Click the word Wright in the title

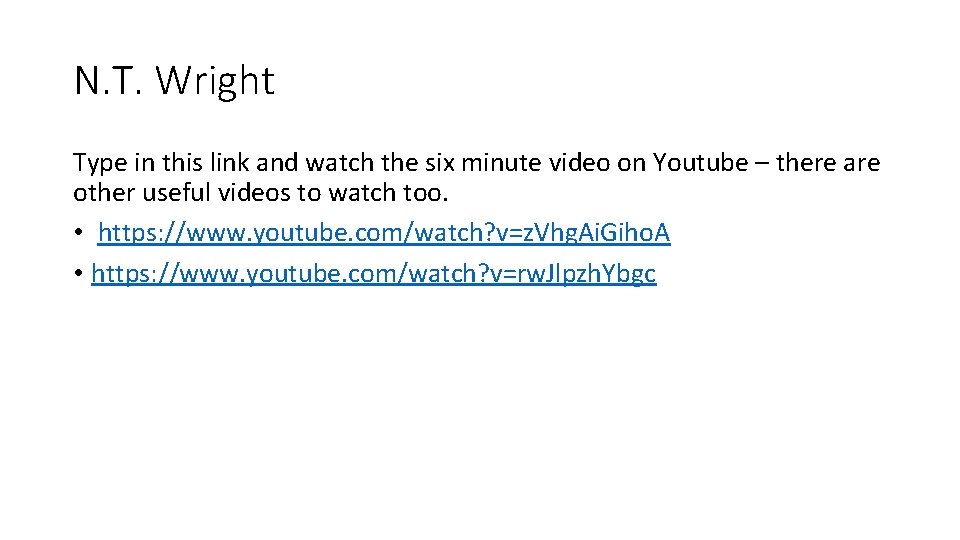(x=215, y=81)
